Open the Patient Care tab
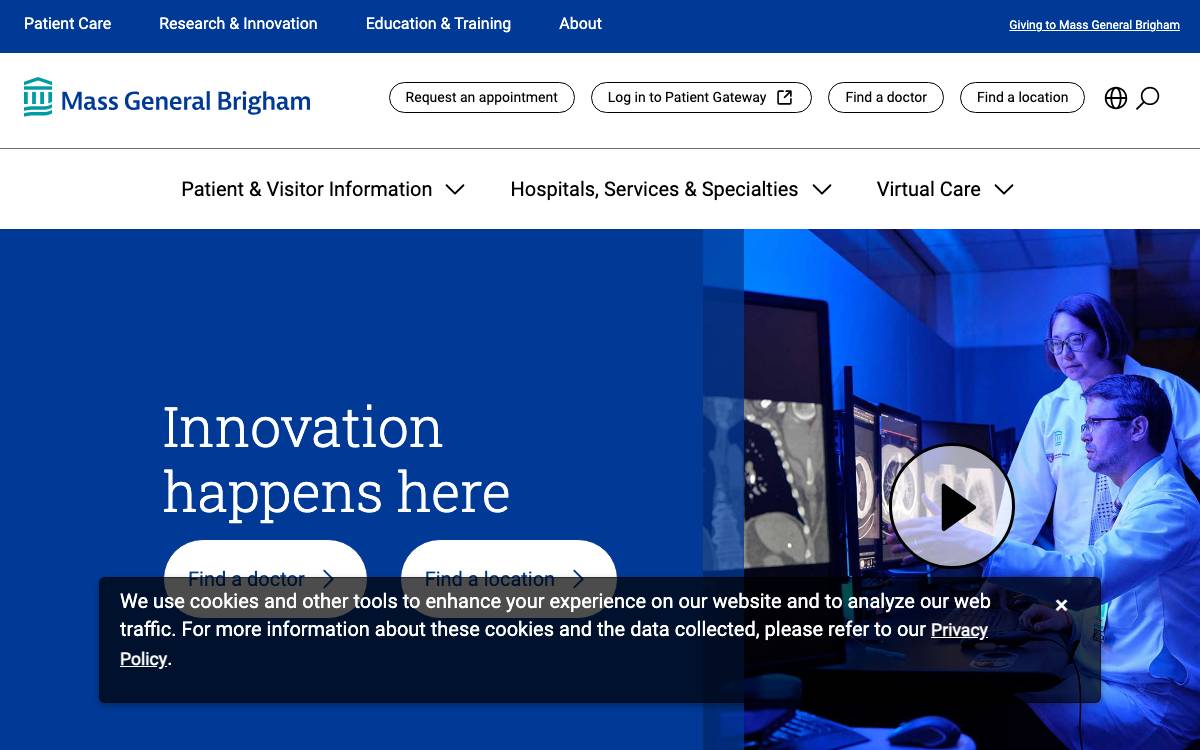The image size is (1200, 750). click(x=68, y=23)
